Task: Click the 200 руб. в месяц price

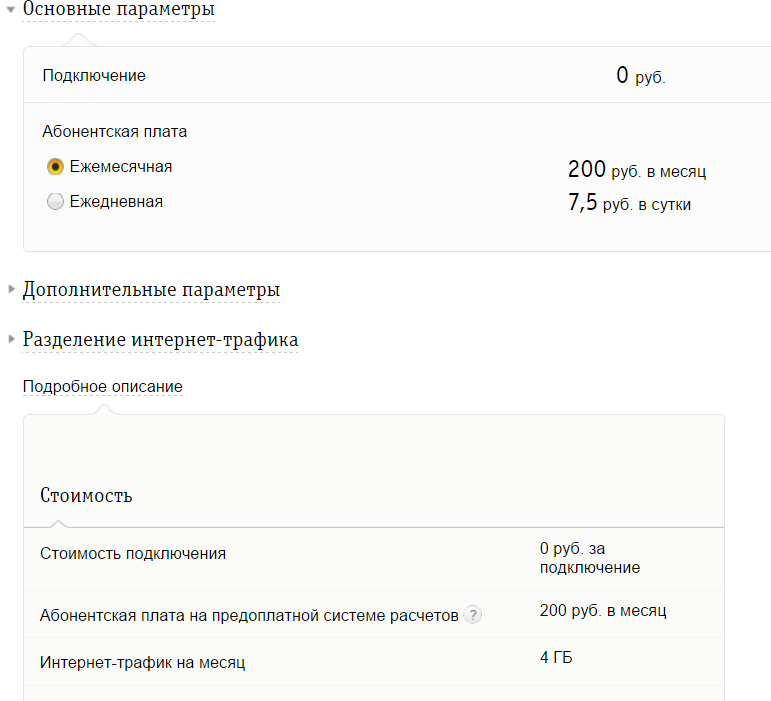Action: (637, 170)
